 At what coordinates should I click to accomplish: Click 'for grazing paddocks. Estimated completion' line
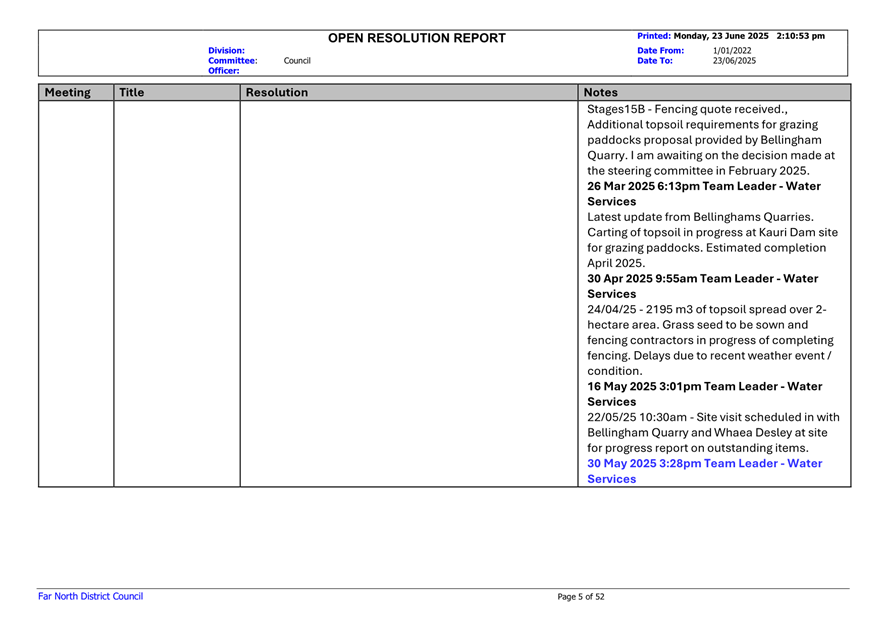pyautogui.click(x=707, y=247)
